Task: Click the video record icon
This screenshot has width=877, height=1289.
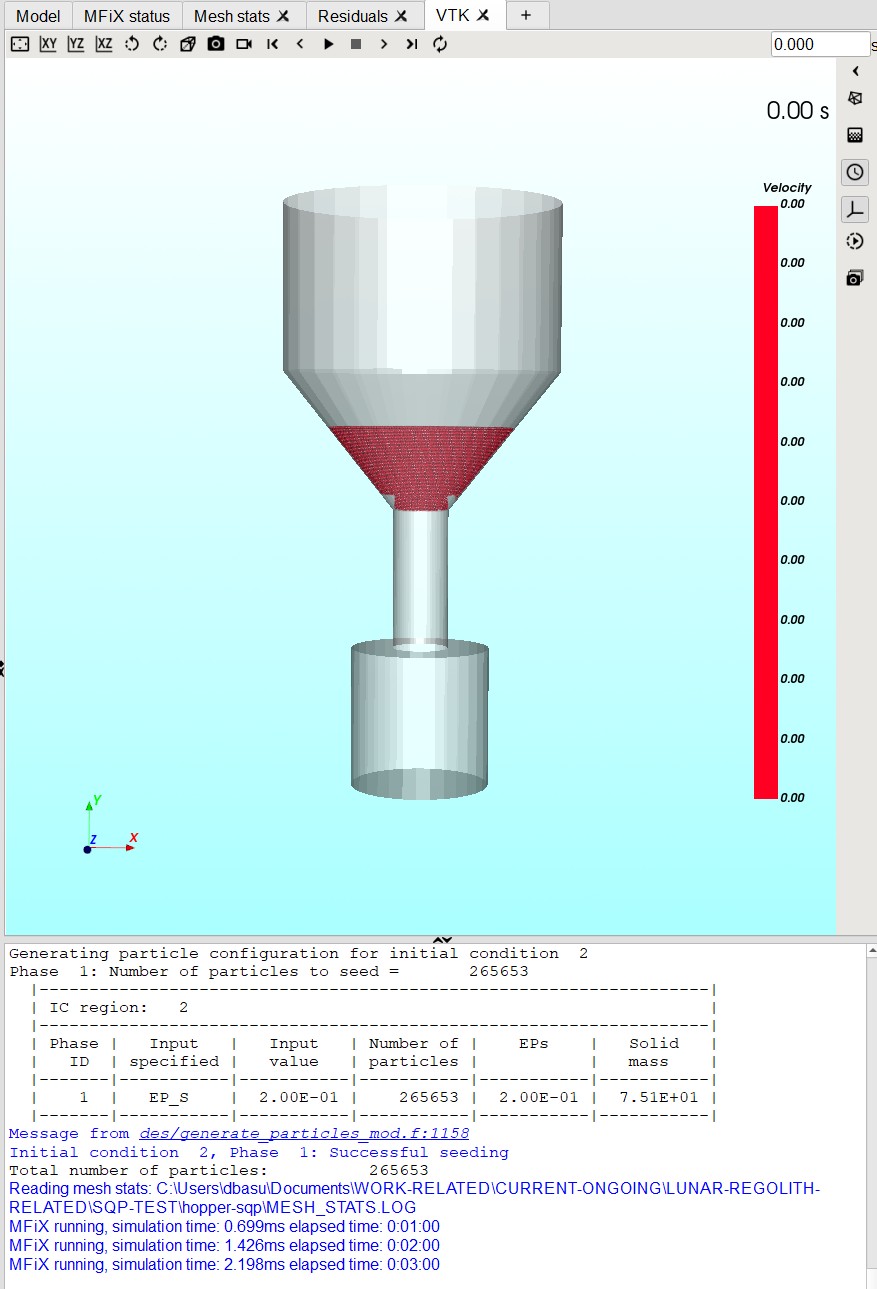Action: coord(244,44)
